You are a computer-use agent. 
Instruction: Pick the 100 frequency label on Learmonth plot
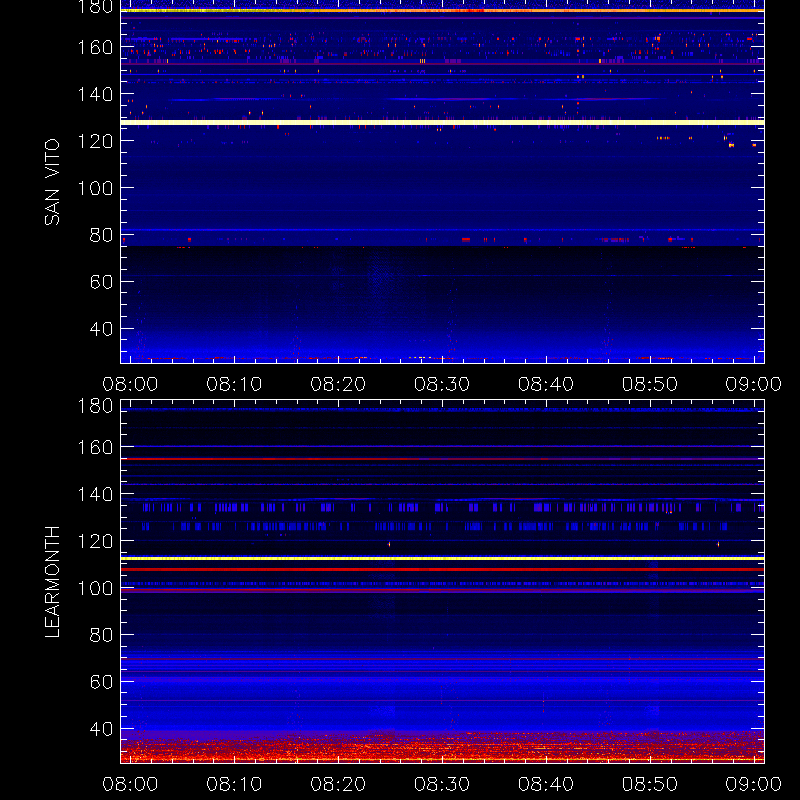(95, 588)
